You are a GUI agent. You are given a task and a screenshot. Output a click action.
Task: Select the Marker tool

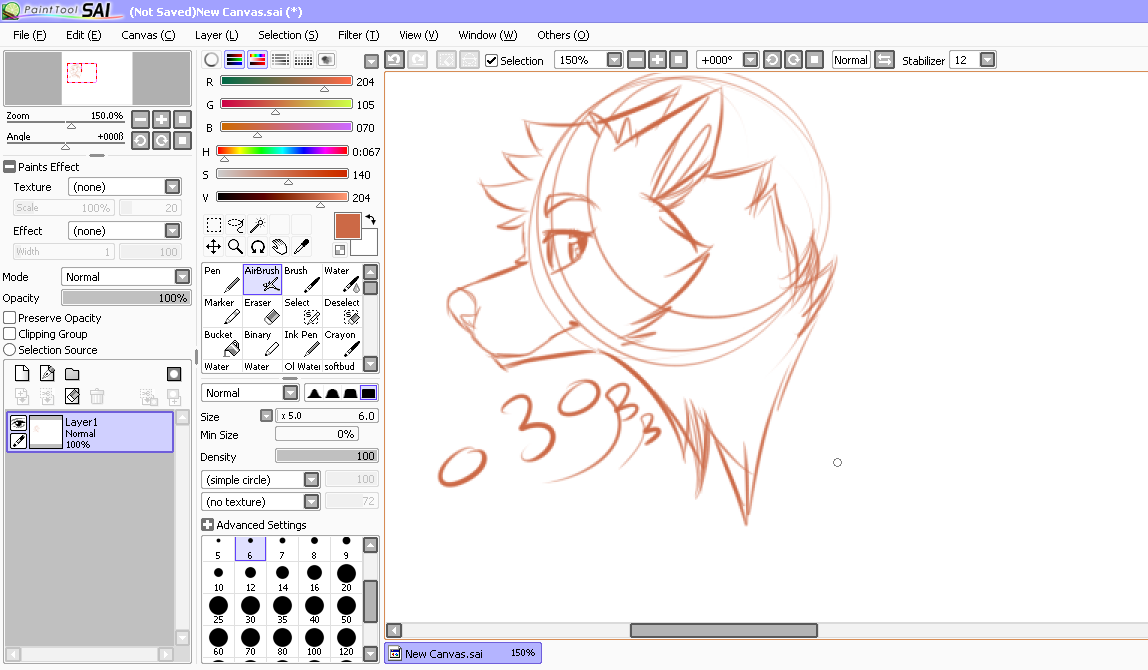(x=222, y=312)
